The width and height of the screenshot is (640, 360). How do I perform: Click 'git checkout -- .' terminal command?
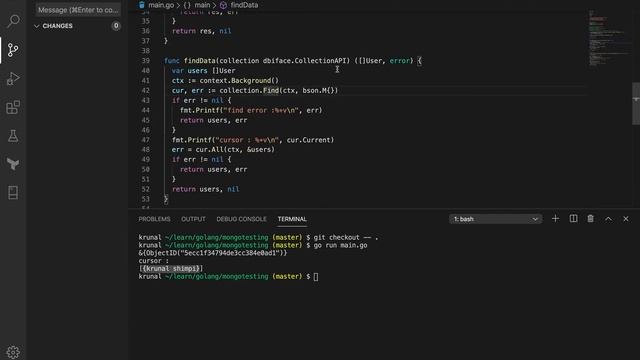(x=346, y=238)
